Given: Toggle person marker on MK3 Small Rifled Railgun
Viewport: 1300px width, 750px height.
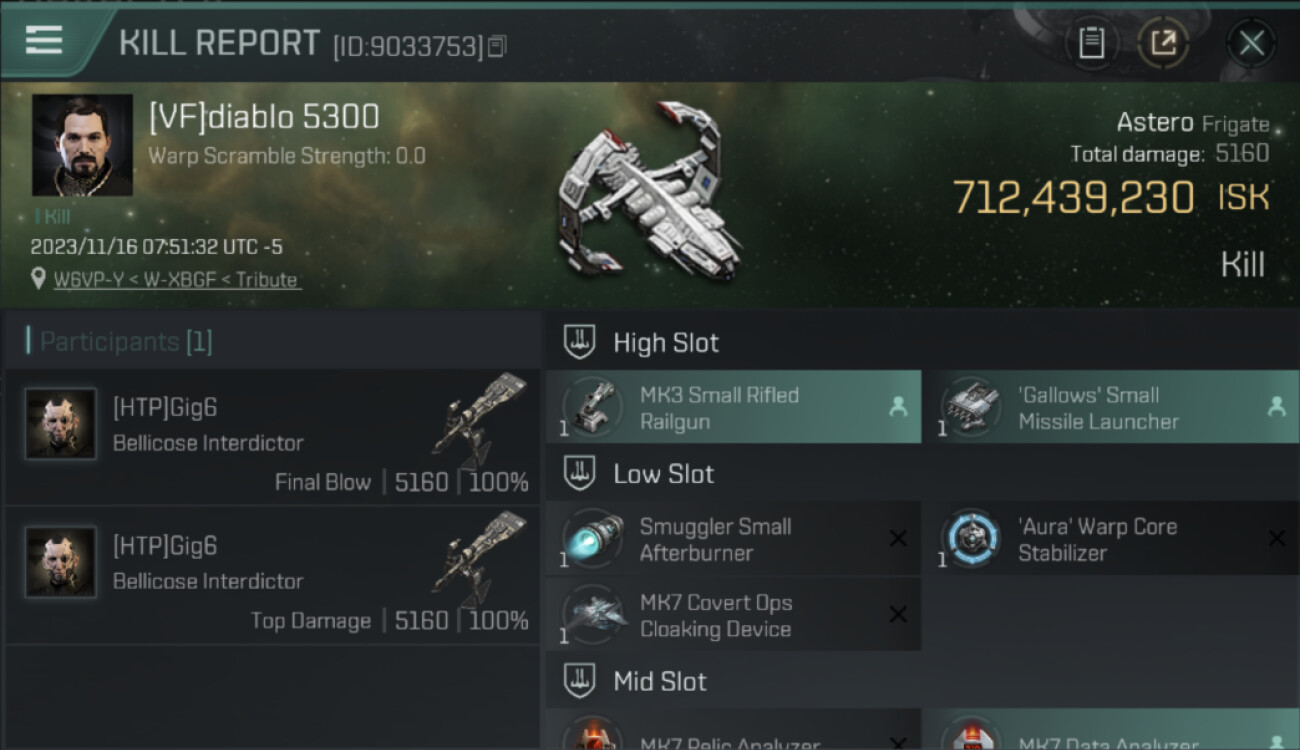Looking at the screenshot, I should (898, 407).
